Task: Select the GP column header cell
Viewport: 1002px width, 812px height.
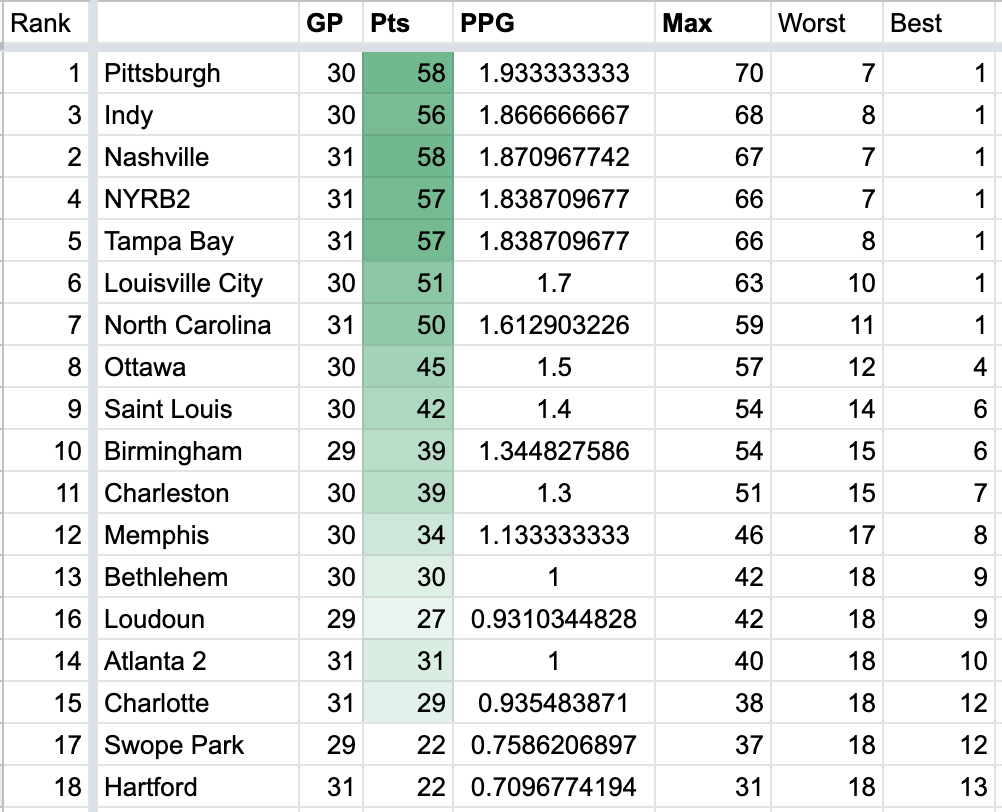Action: 330,22
